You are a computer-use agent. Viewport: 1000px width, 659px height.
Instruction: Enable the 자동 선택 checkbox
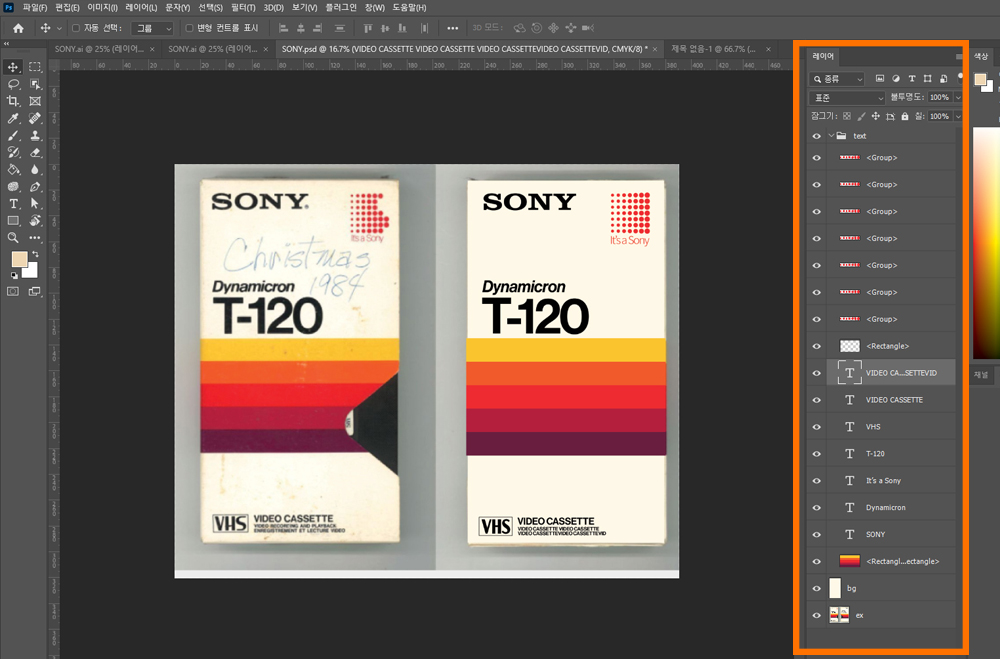coord(76,28)
